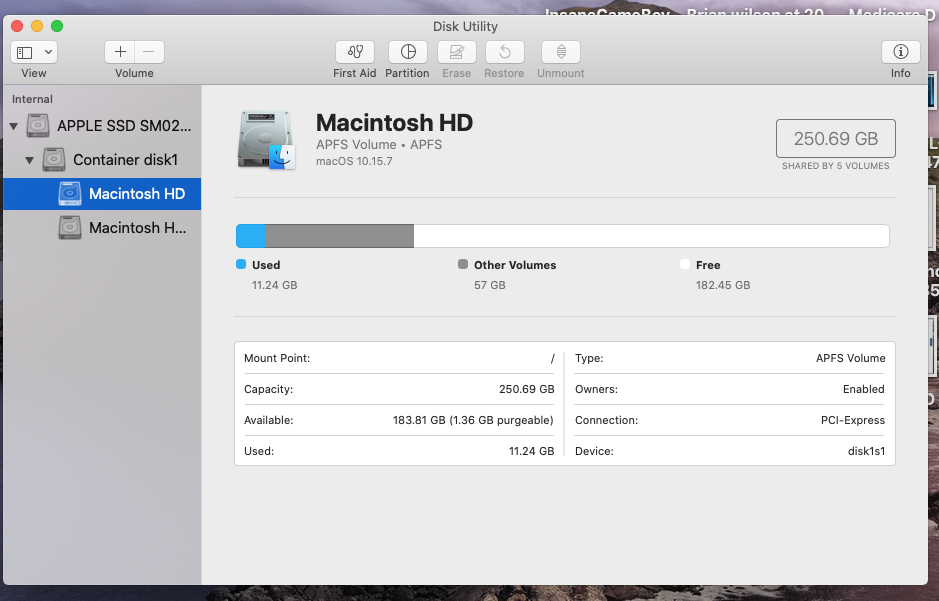Click the Disk Utility window title
The width and height of the screenshot is (939, 601).
point(465,26)
